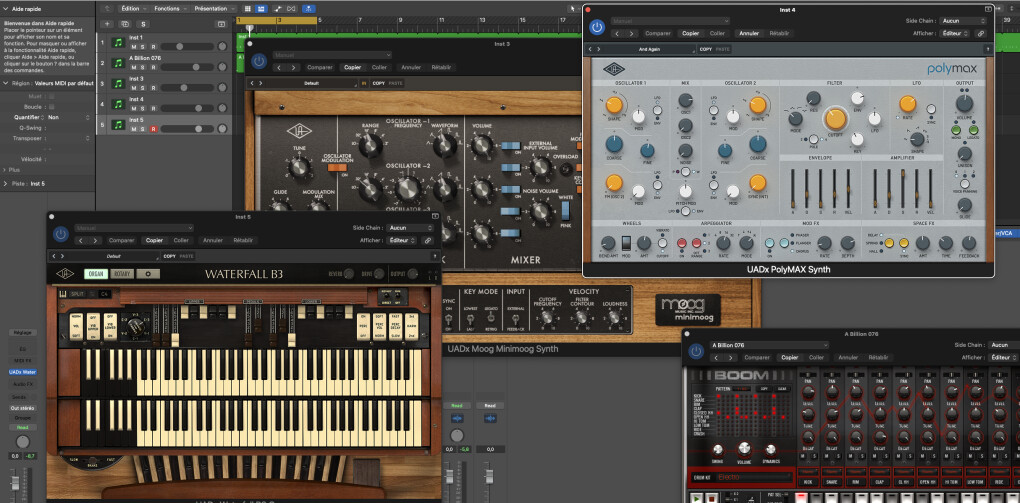Click the link icon in Waterfall B3 window
The height and width of the screenshot is (503, 1020).
tap(427, 240)
